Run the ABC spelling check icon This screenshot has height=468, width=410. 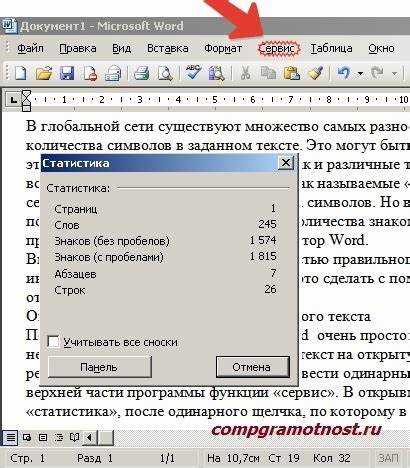[x=193, y=72]
